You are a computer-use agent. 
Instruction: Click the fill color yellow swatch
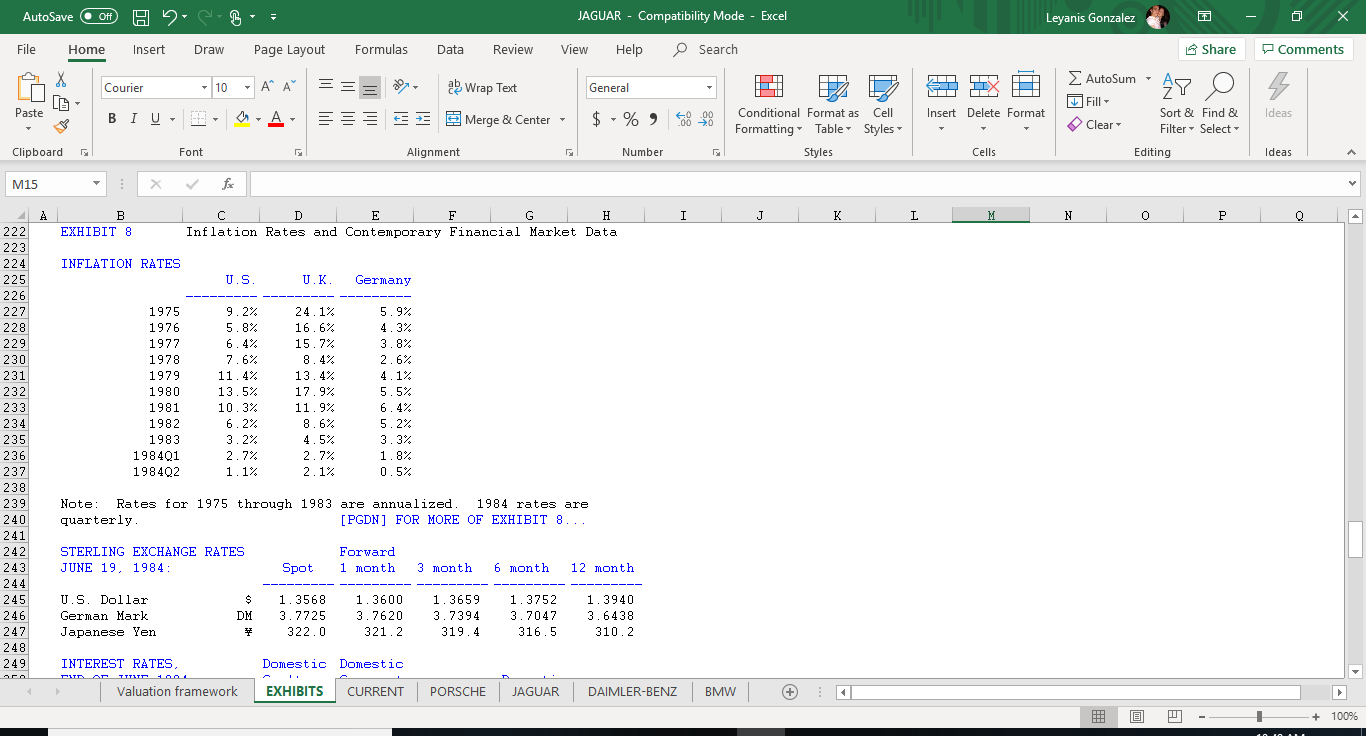pos(241,119)
